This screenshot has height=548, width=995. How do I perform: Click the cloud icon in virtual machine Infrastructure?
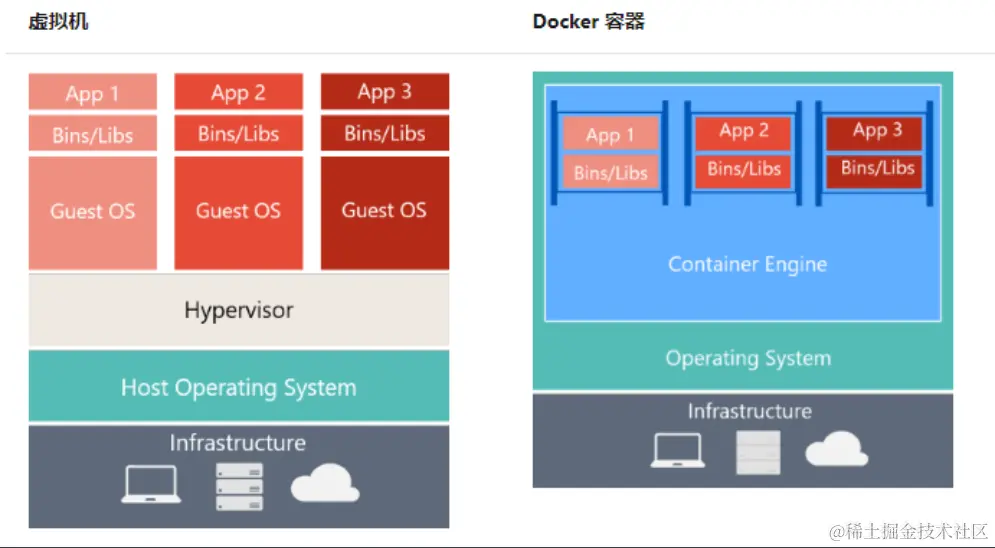point(325,483)
